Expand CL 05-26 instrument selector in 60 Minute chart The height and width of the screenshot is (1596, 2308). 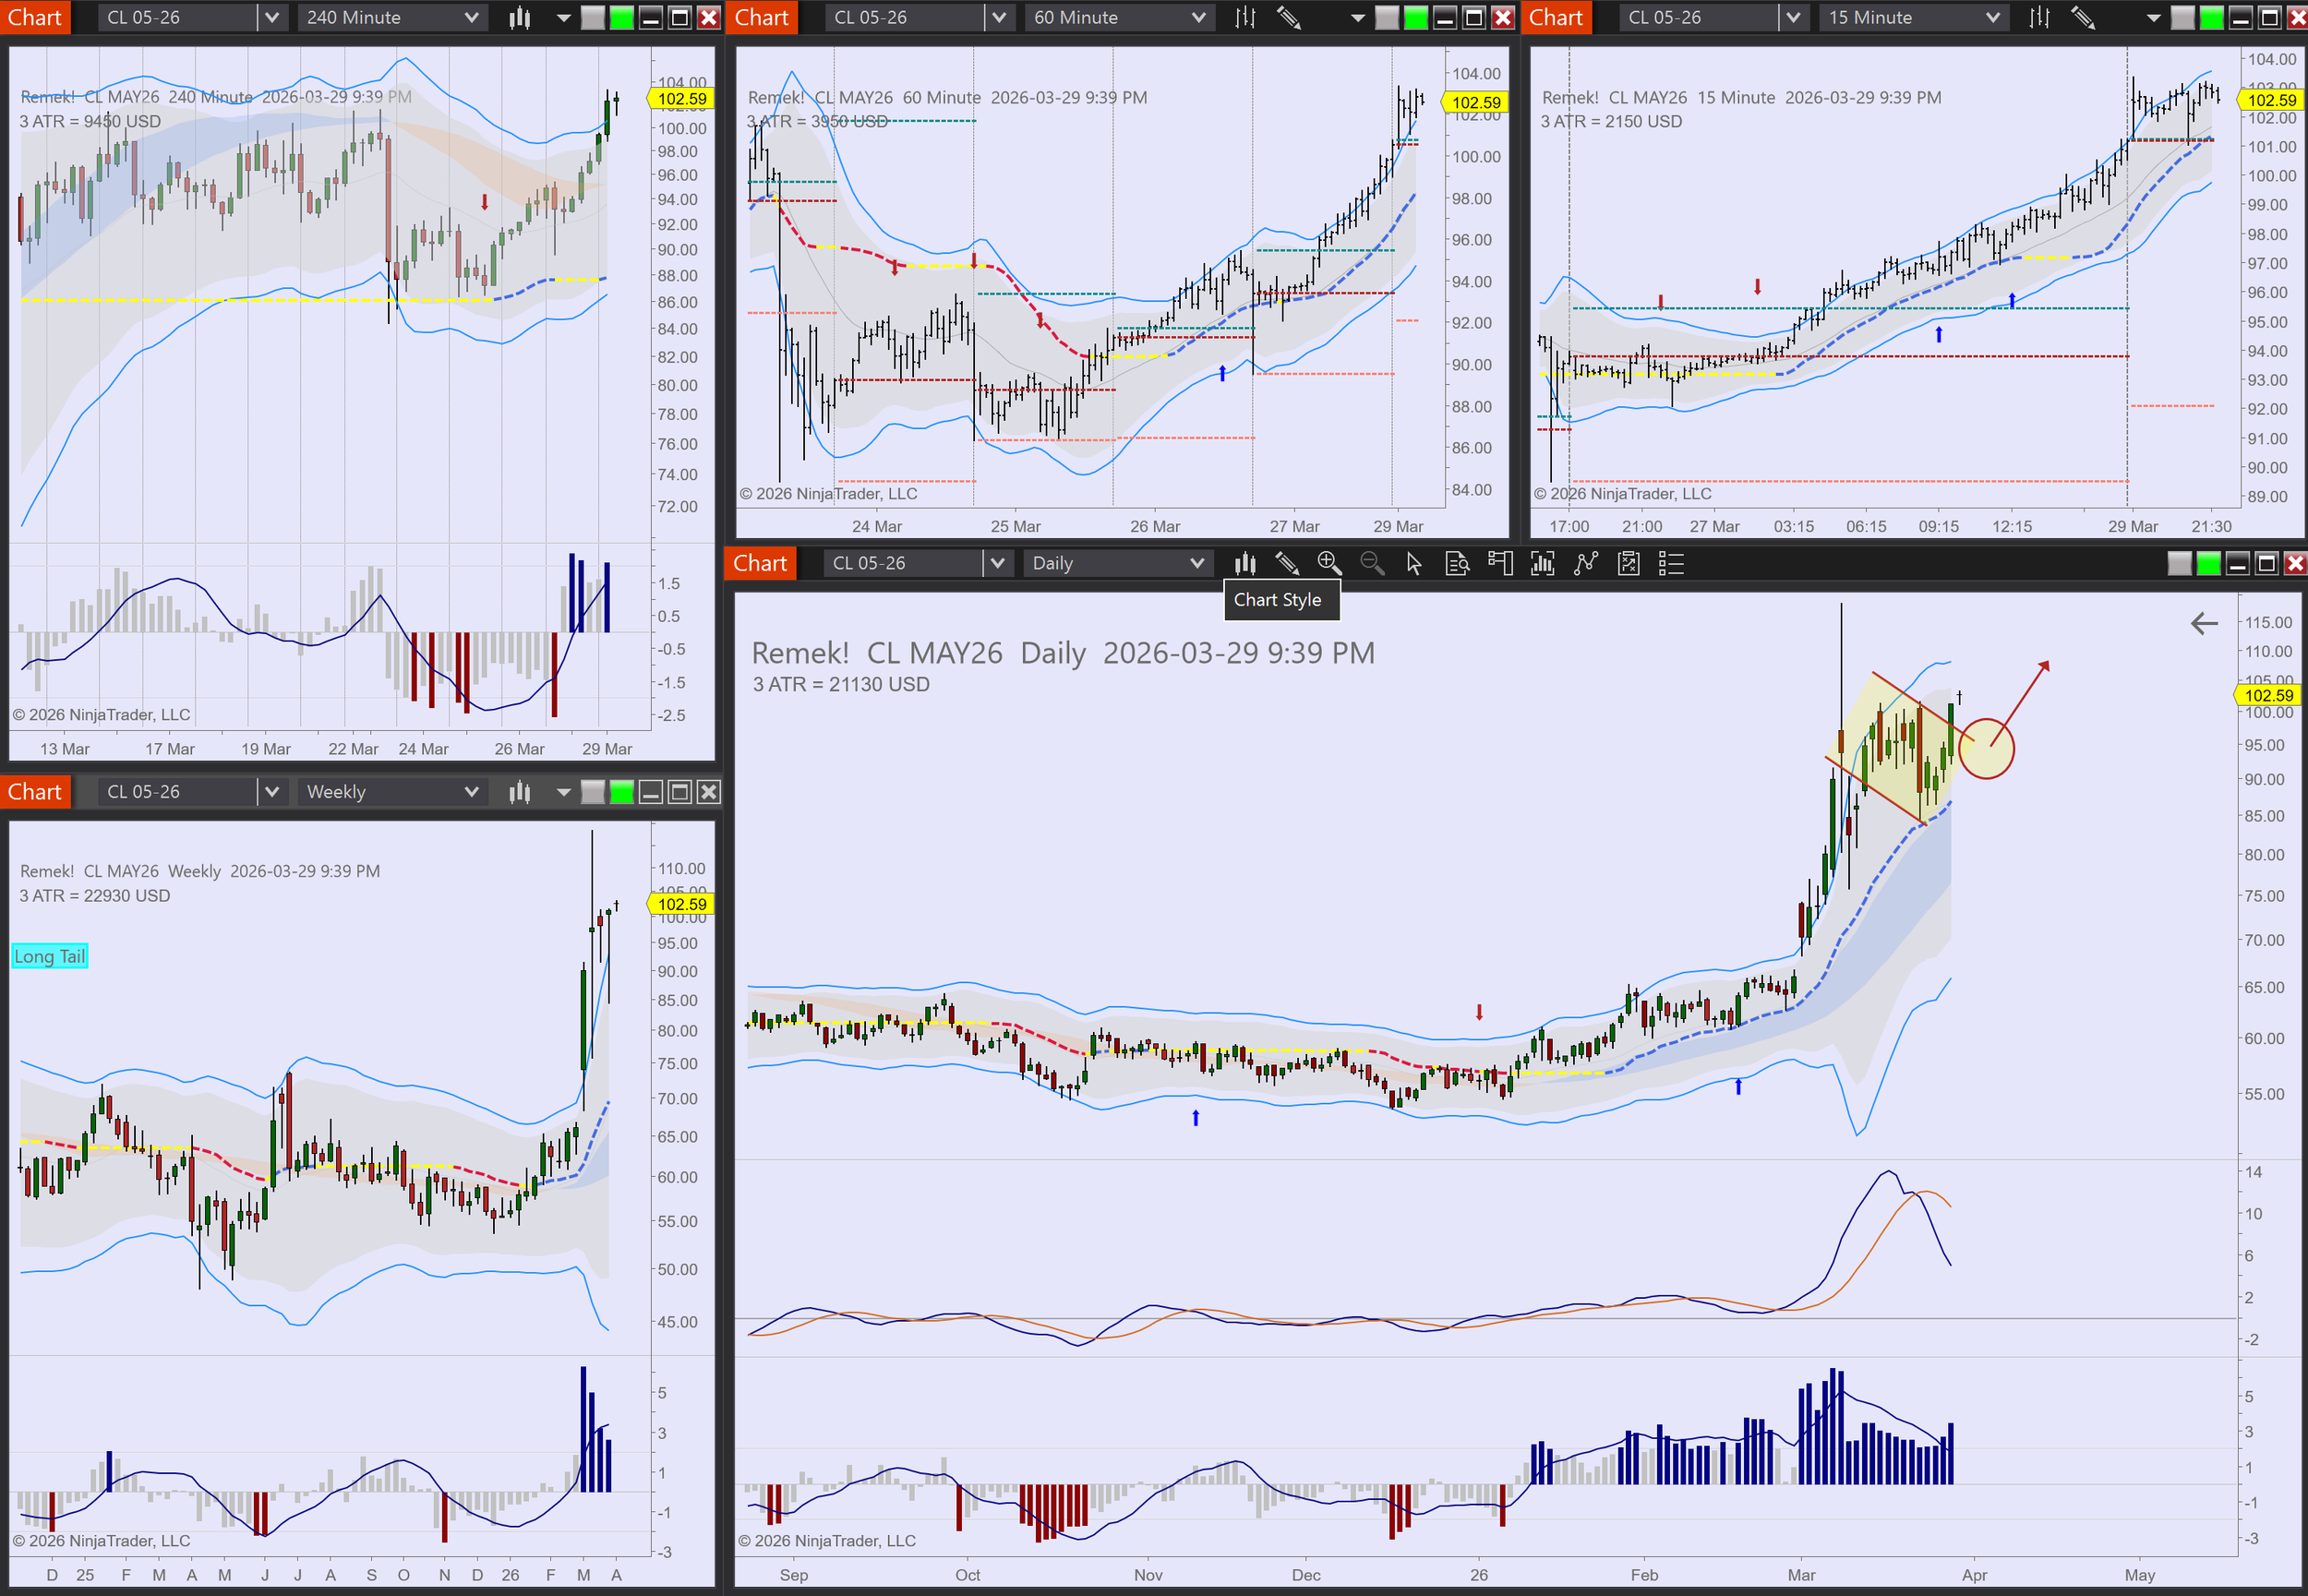(x=998, y=17)
